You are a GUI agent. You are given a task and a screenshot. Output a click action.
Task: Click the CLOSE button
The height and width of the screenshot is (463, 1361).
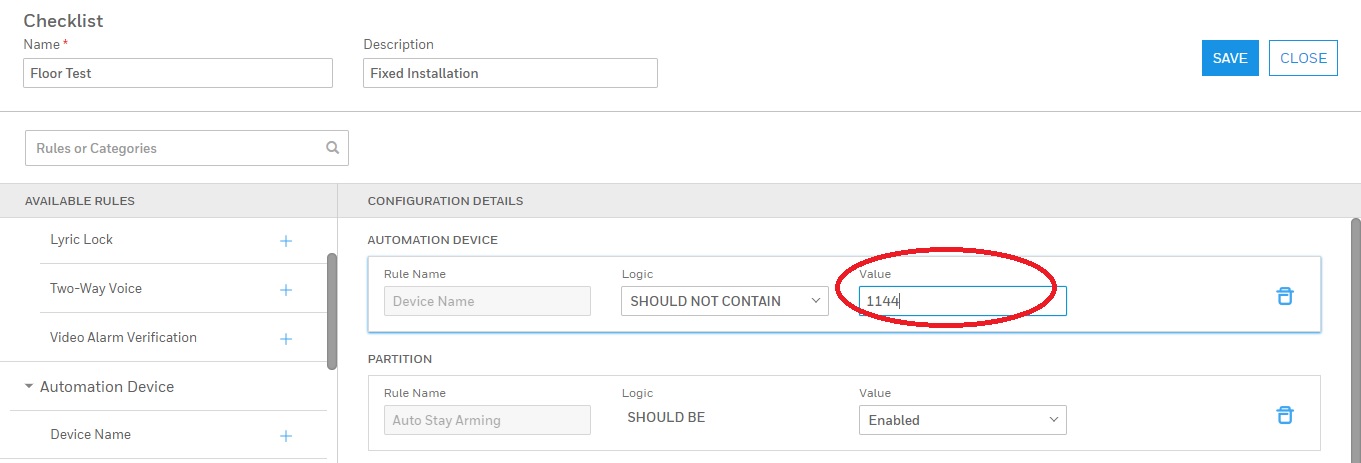pos(1302,58)
